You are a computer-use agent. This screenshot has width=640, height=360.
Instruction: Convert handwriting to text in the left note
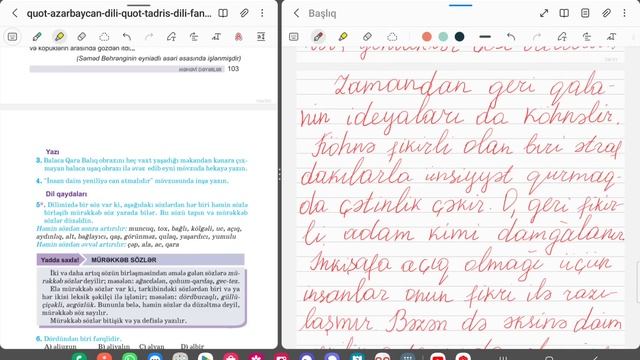(x=216, y=37)
